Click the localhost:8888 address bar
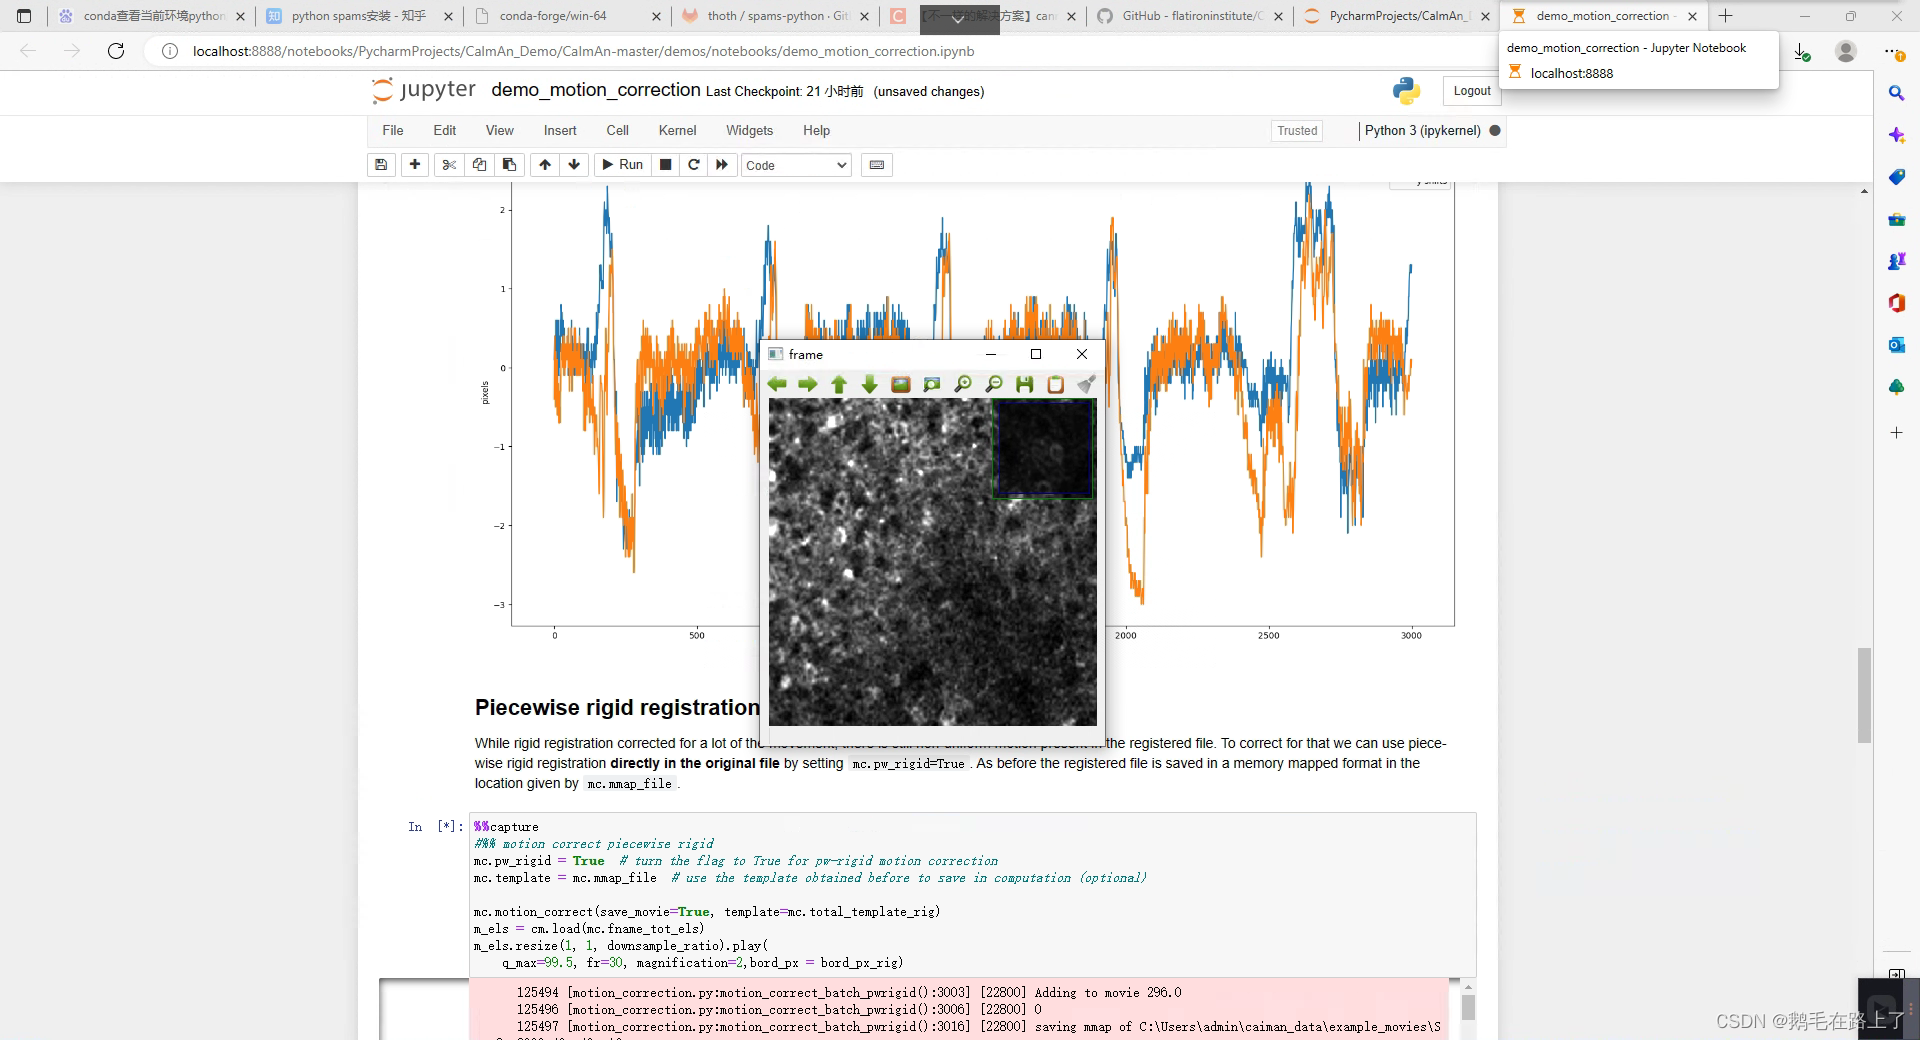Image resolution: width=1920 pixels, height=1040 pixels. coord(584,51)
